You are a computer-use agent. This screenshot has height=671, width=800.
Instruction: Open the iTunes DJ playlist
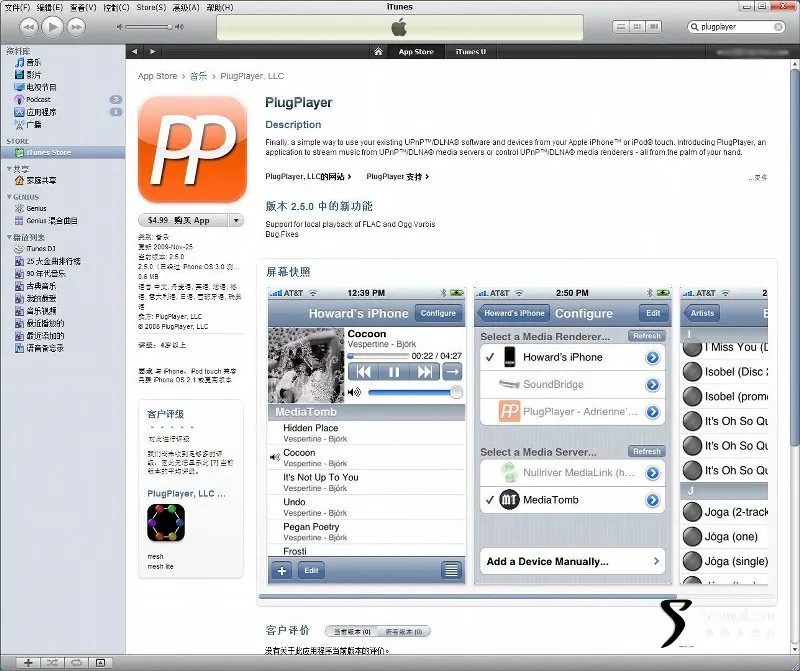click(x=41, y=249)
